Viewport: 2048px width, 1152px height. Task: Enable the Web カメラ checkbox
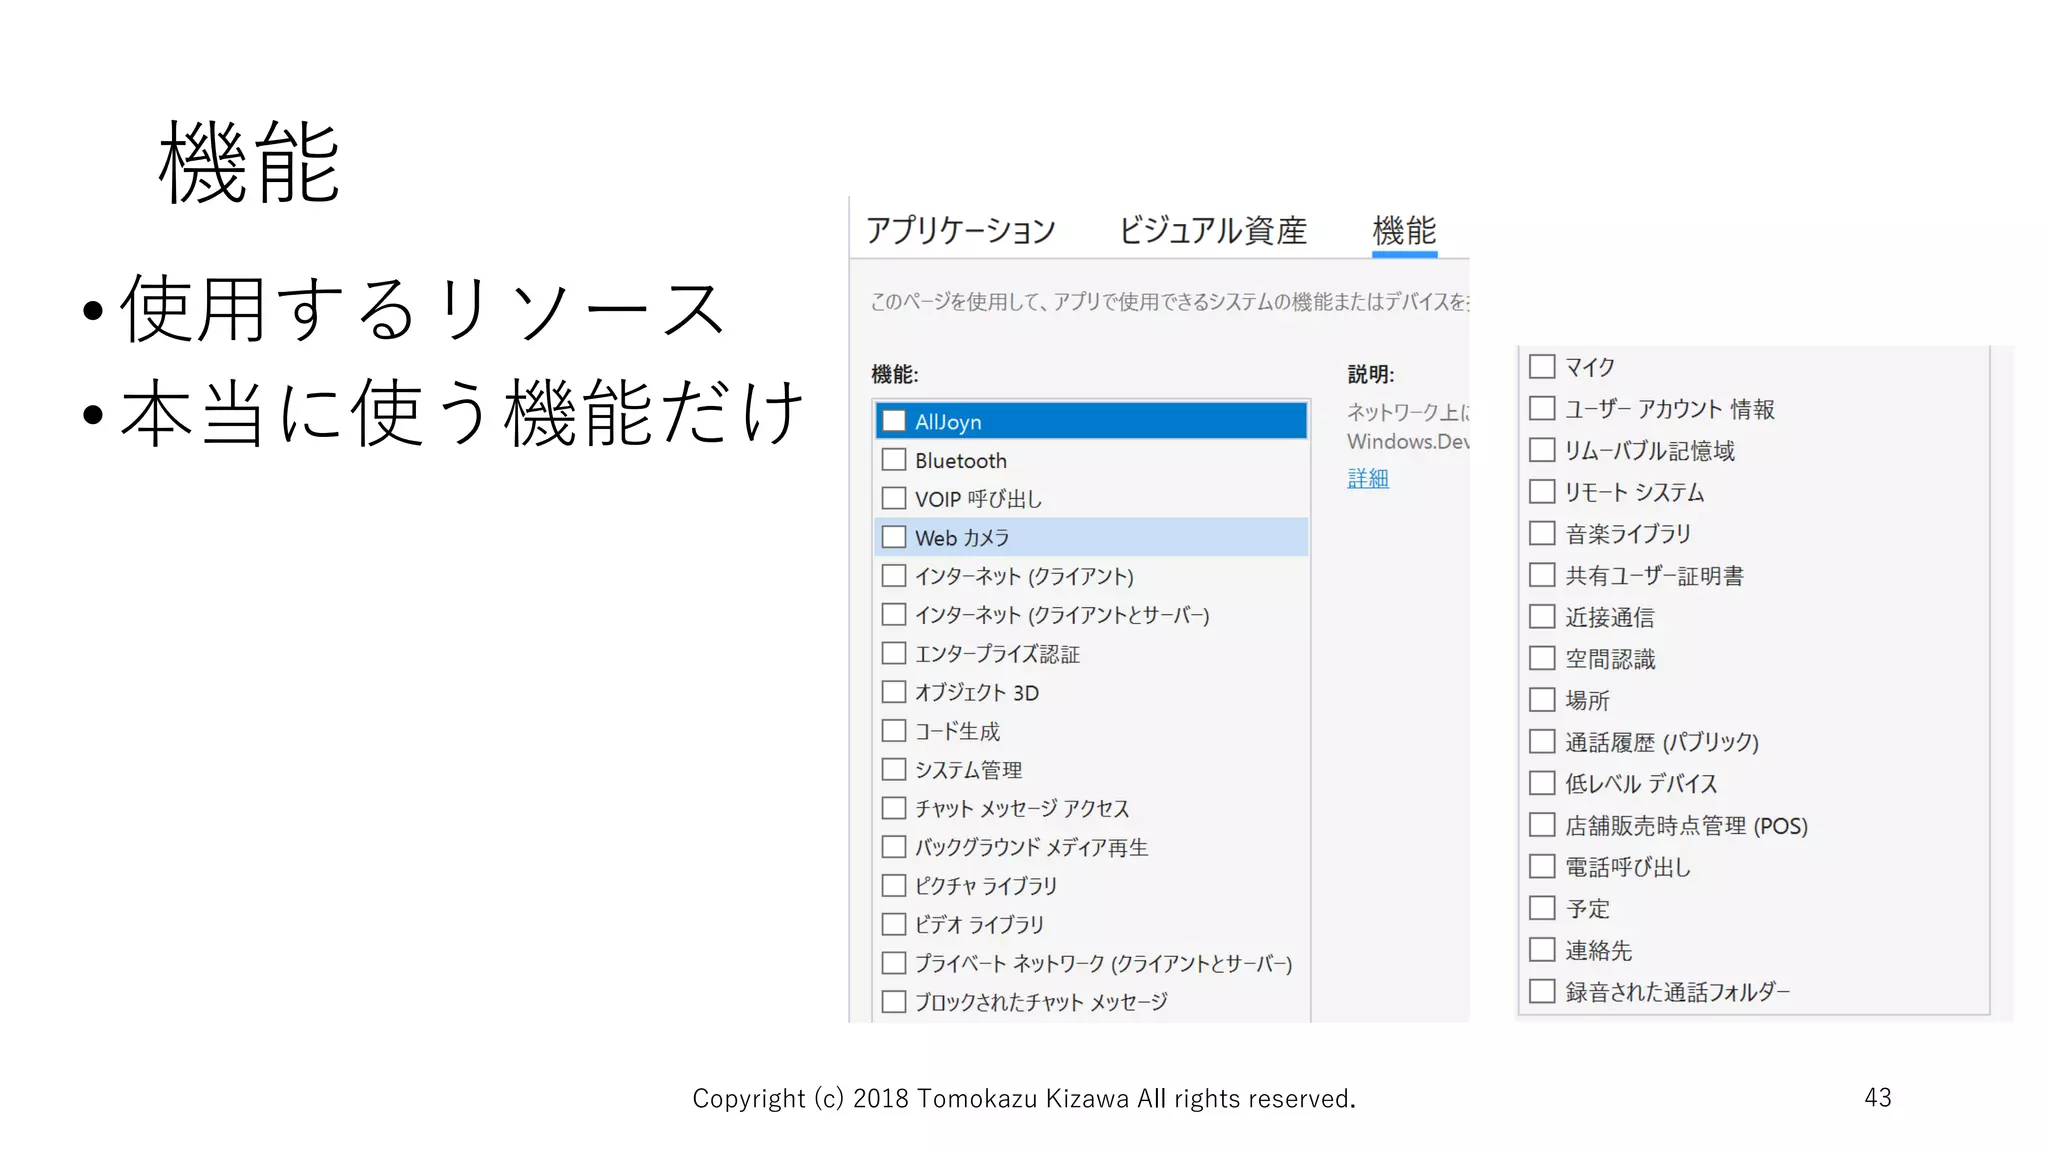894,537
